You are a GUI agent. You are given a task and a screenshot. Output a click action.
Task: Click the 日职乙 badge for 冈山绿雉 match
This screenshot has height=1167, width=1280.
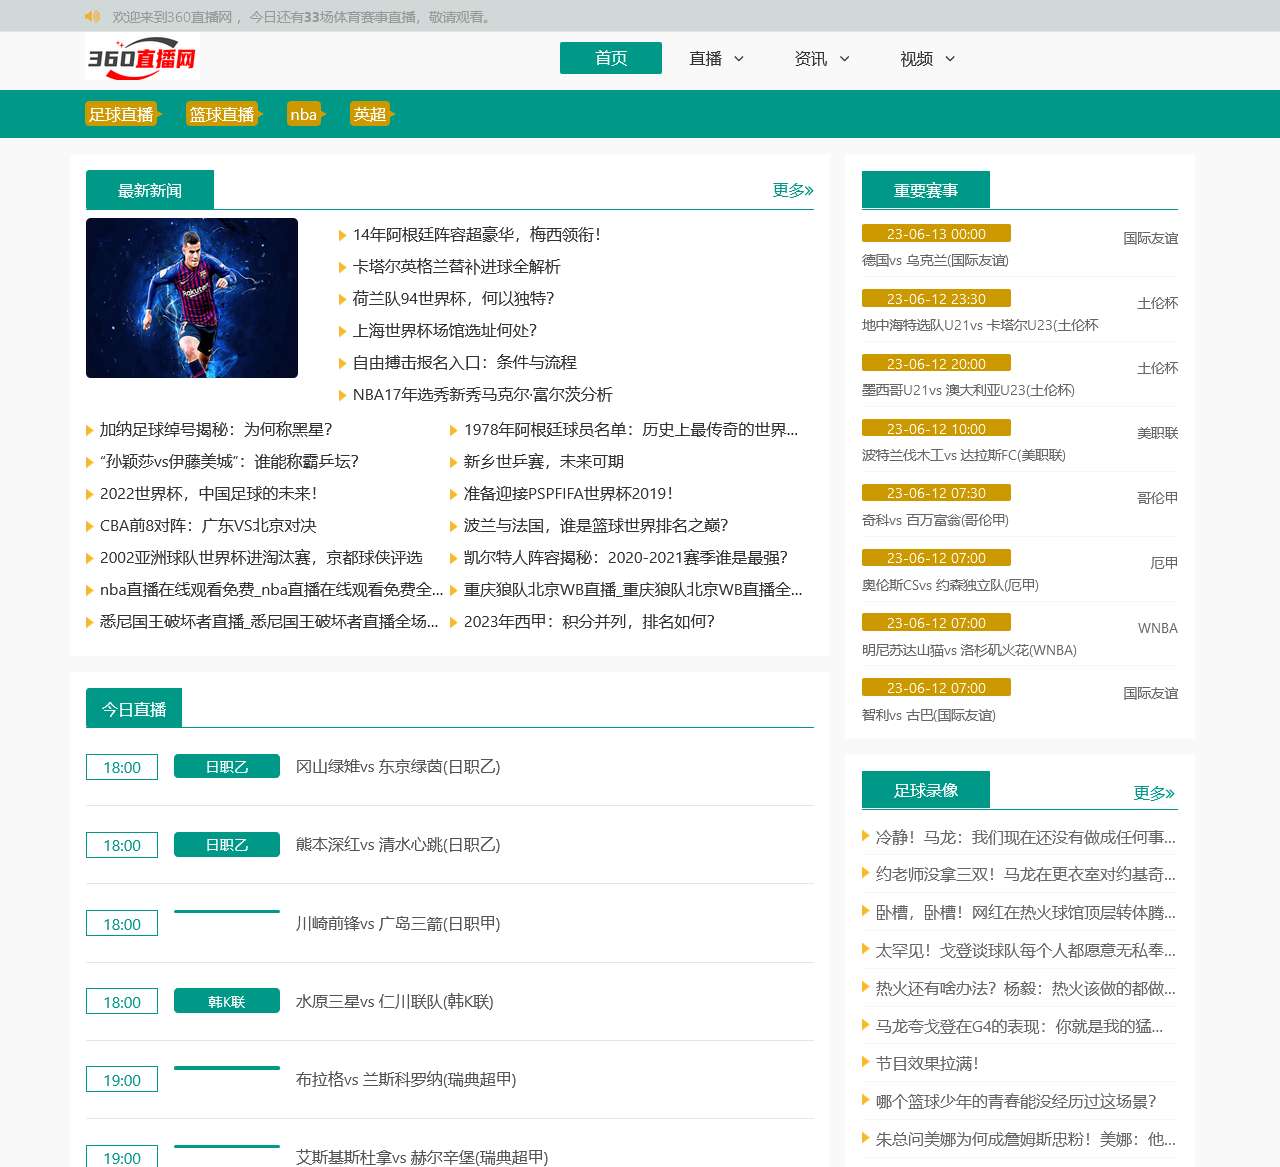click(226, 767)
